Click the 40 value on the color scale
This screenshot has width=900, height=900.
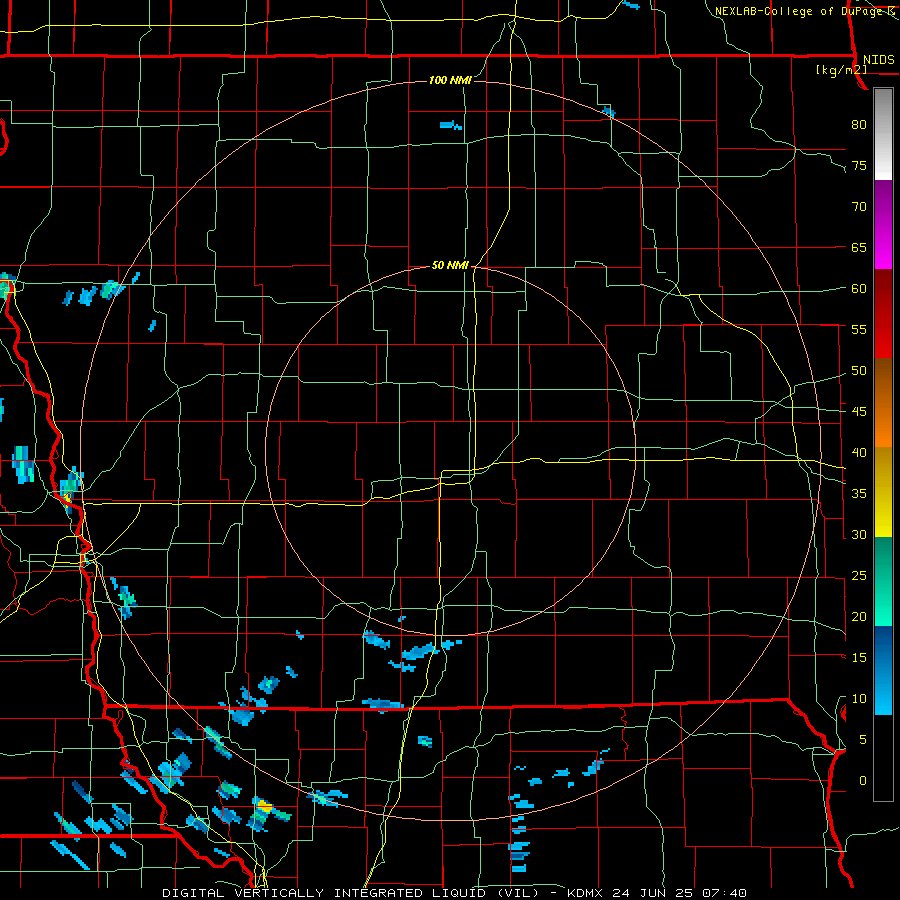[x=859, y=453]
